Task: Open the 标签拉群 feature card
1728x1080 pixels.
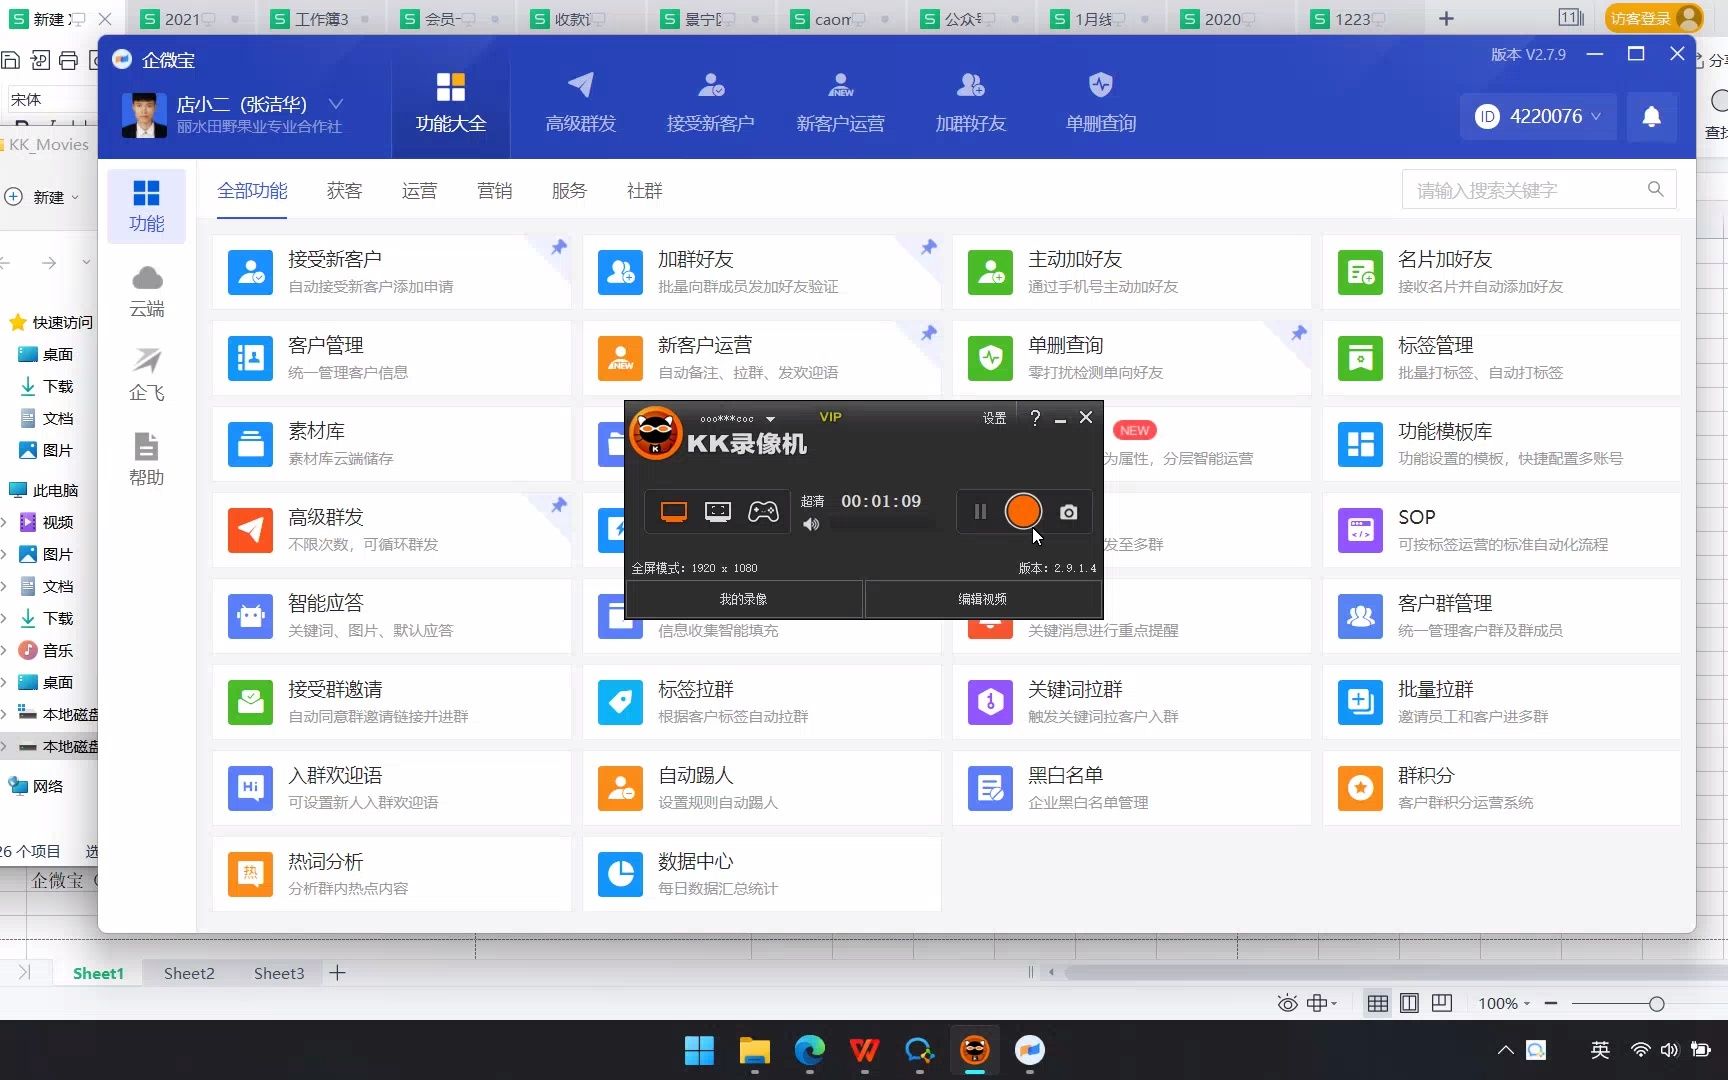Action: click(x=761, y=702)
